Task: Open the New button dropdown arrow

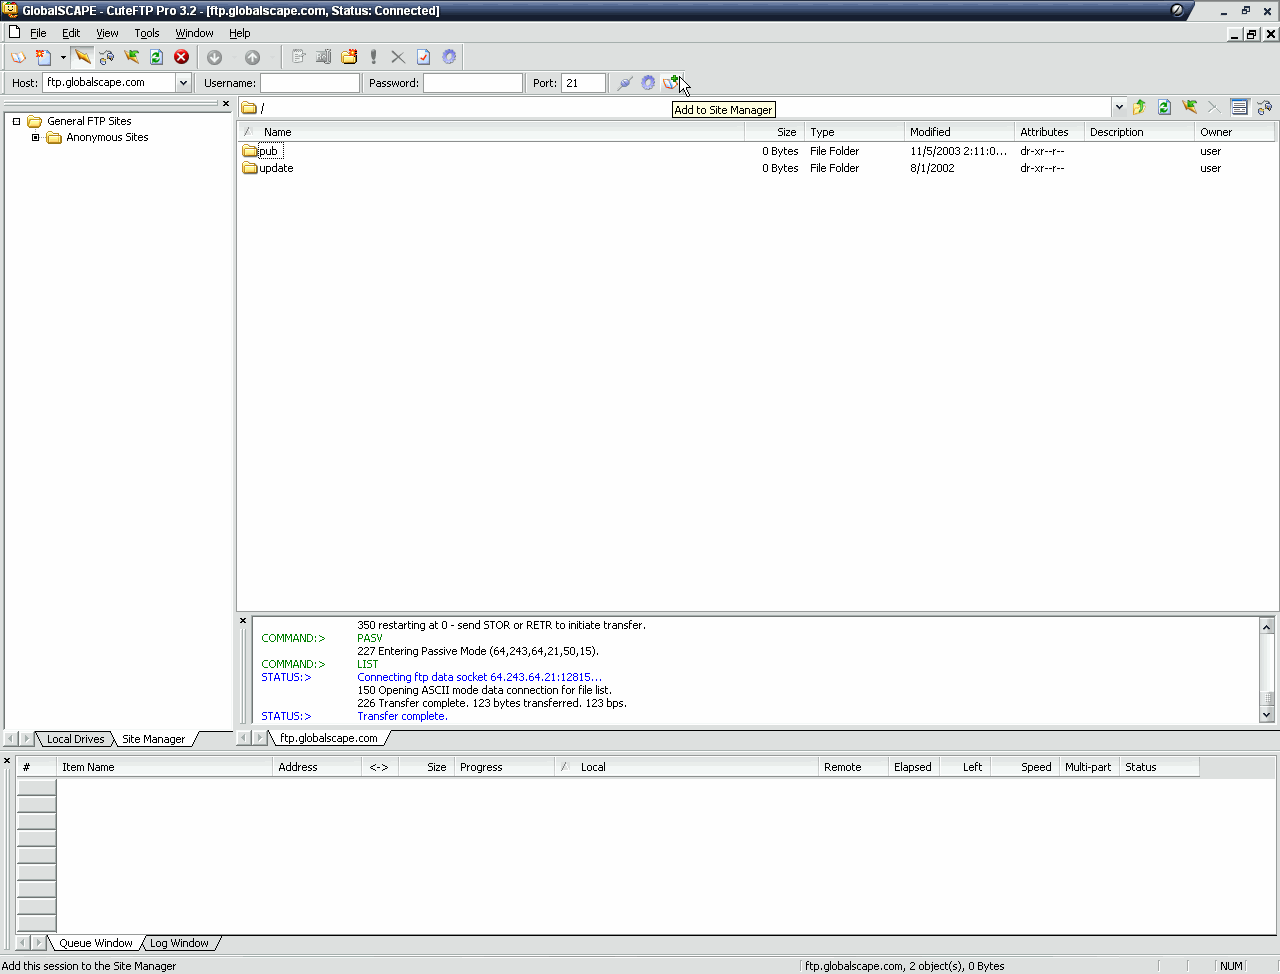Action: coord(62,57)
